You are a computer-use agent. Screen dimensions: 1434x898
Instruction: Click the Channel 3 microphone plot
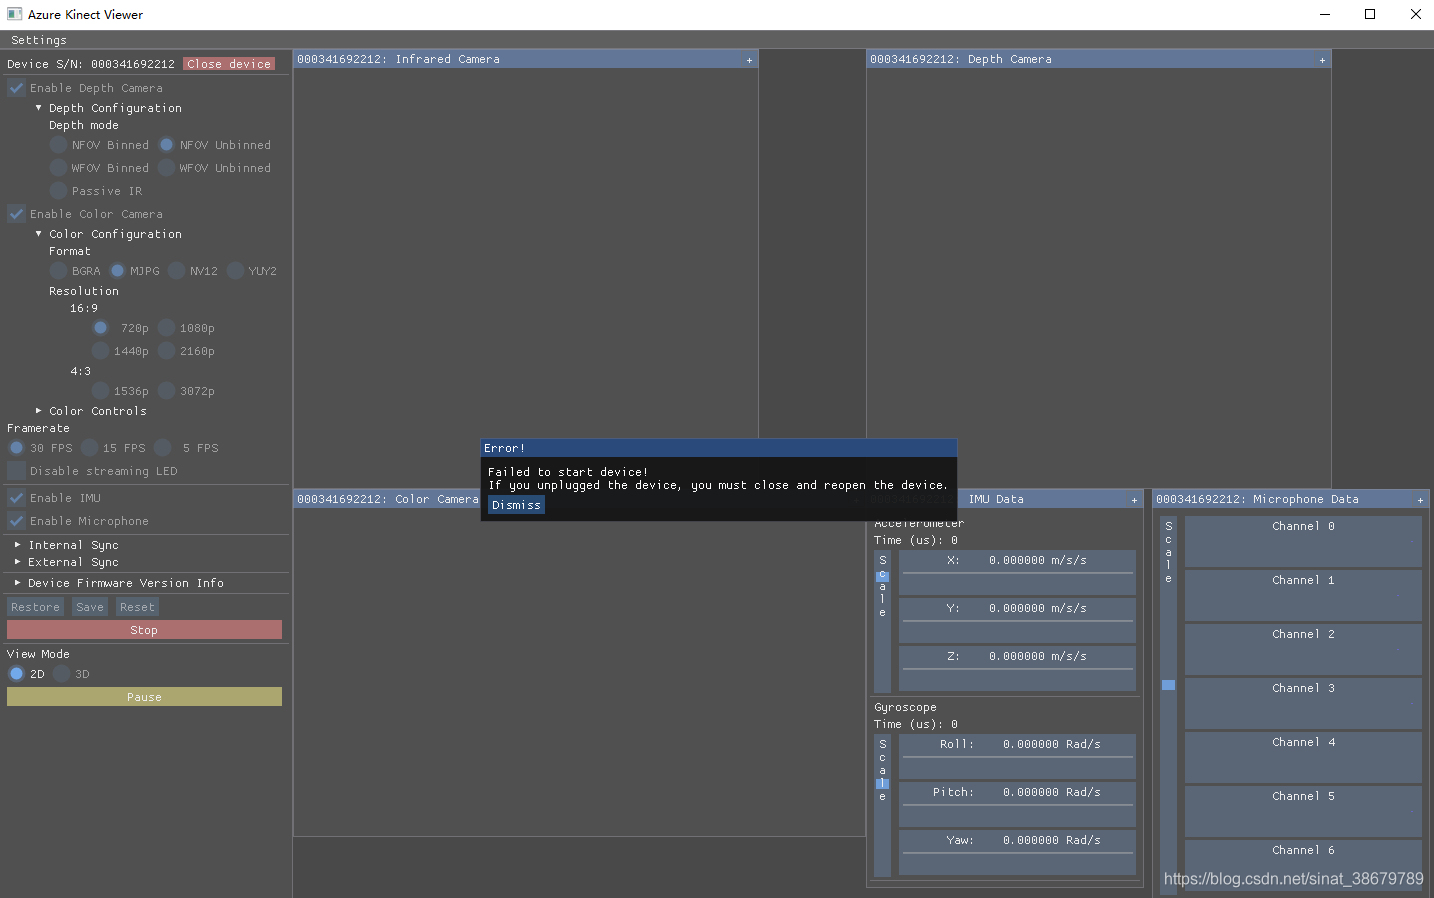coord(1303,703)
